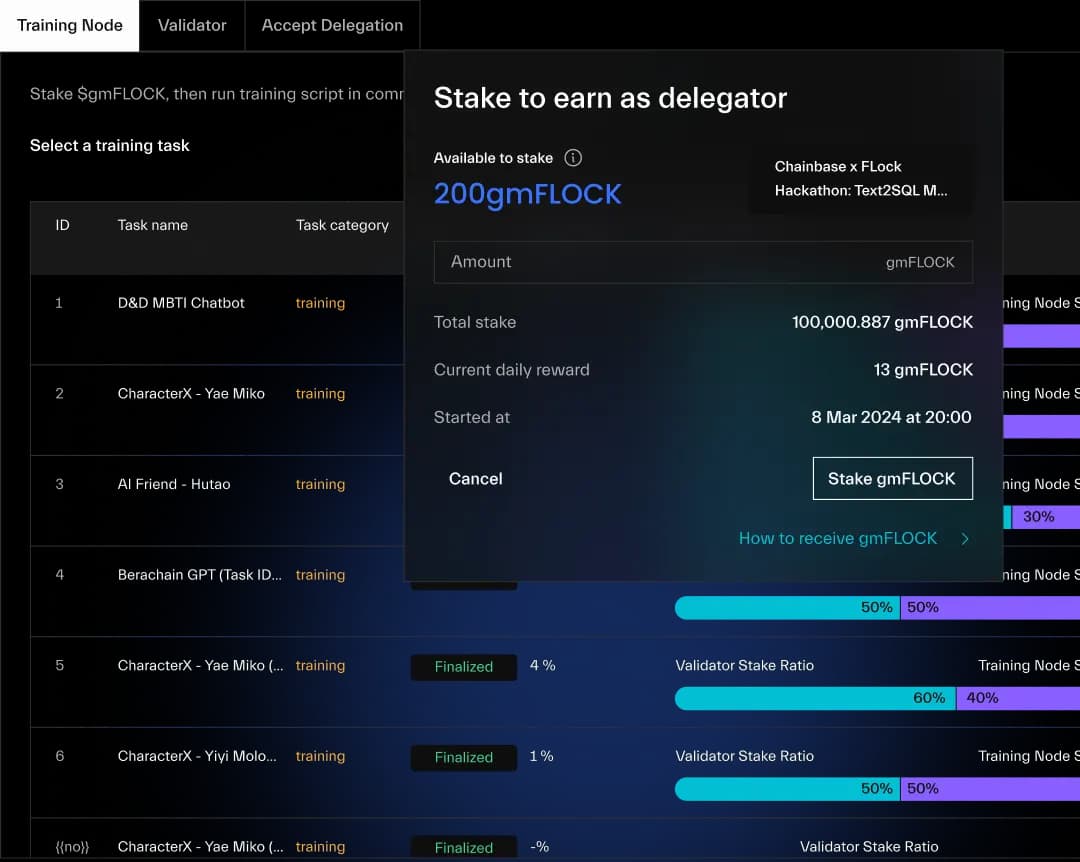Screen dimensions: 1080x862
Task: Click the 30% purple stake bar segment
Action: (1045, 517)
